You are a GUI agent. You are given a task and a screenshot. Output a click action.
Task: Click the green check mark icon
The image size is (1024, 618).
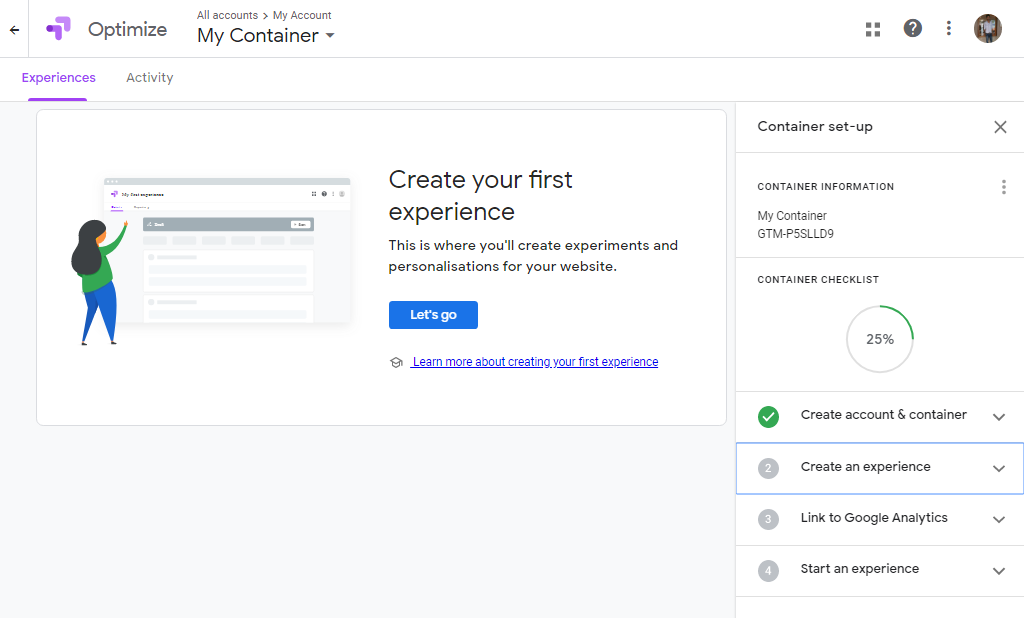point(768,417)
